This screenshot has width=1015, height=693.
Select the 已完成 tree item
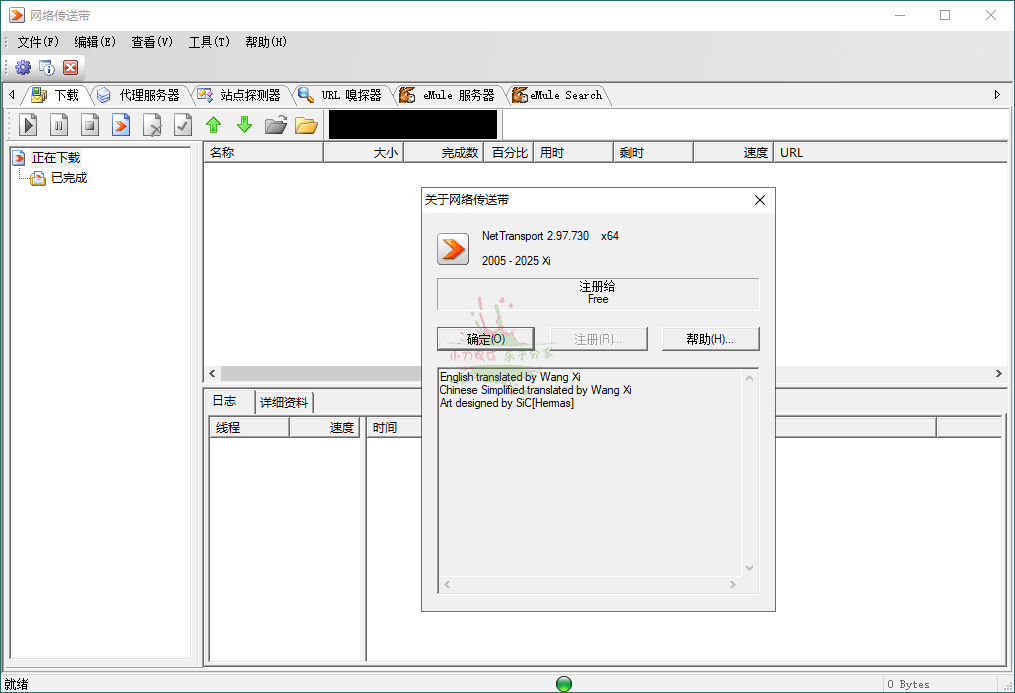pyautogui.click(x=68, y=178)
